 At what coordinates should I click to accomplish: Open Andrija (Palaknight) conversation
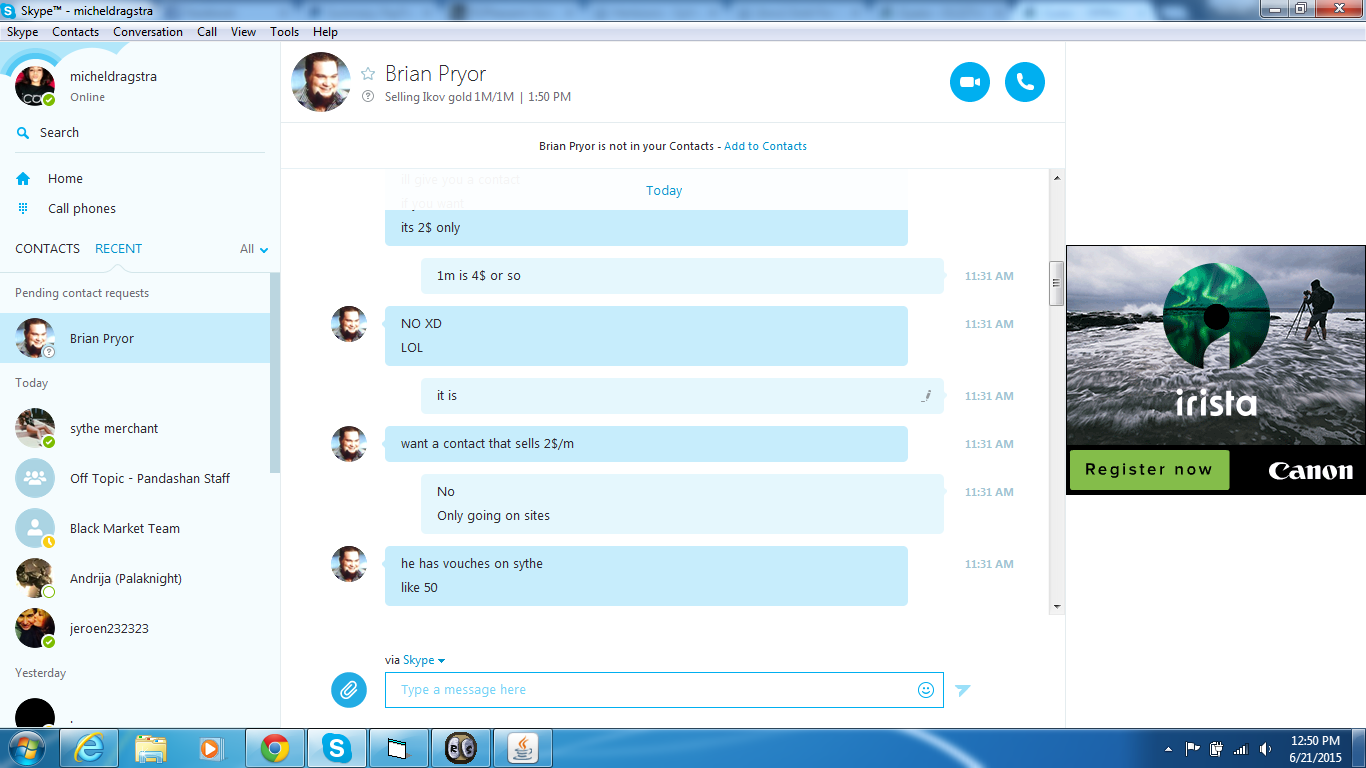[135, 578]
